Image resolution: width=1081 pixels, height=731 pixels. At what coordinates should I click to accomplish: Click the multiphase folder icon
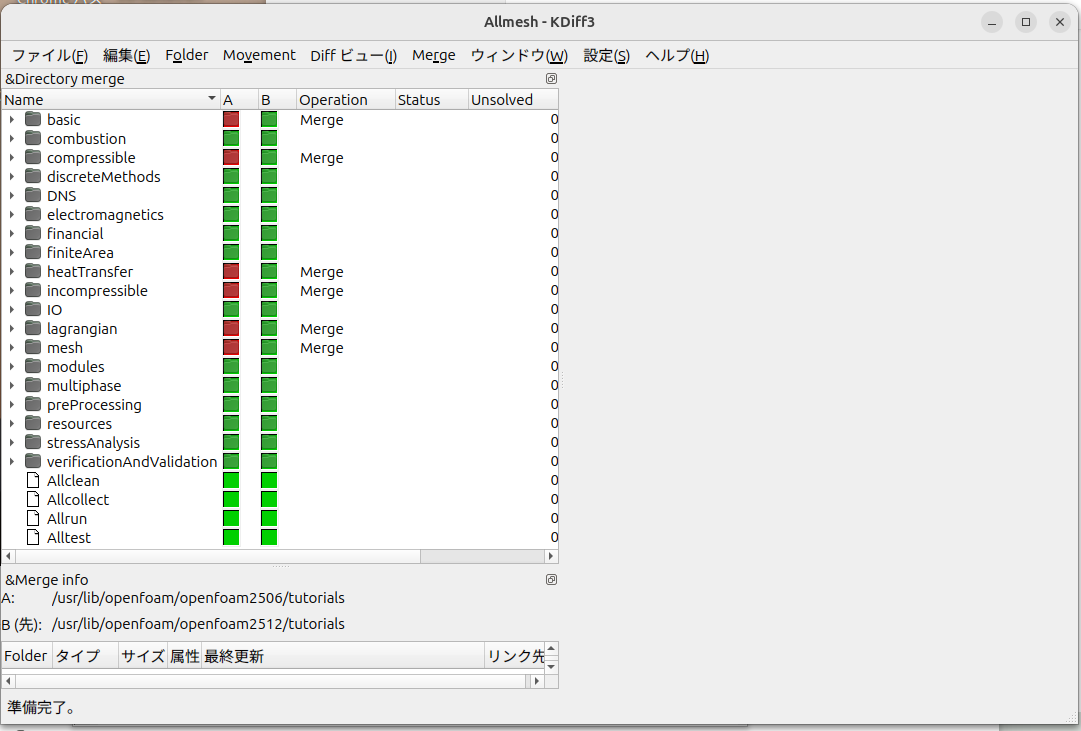(33, 386)
